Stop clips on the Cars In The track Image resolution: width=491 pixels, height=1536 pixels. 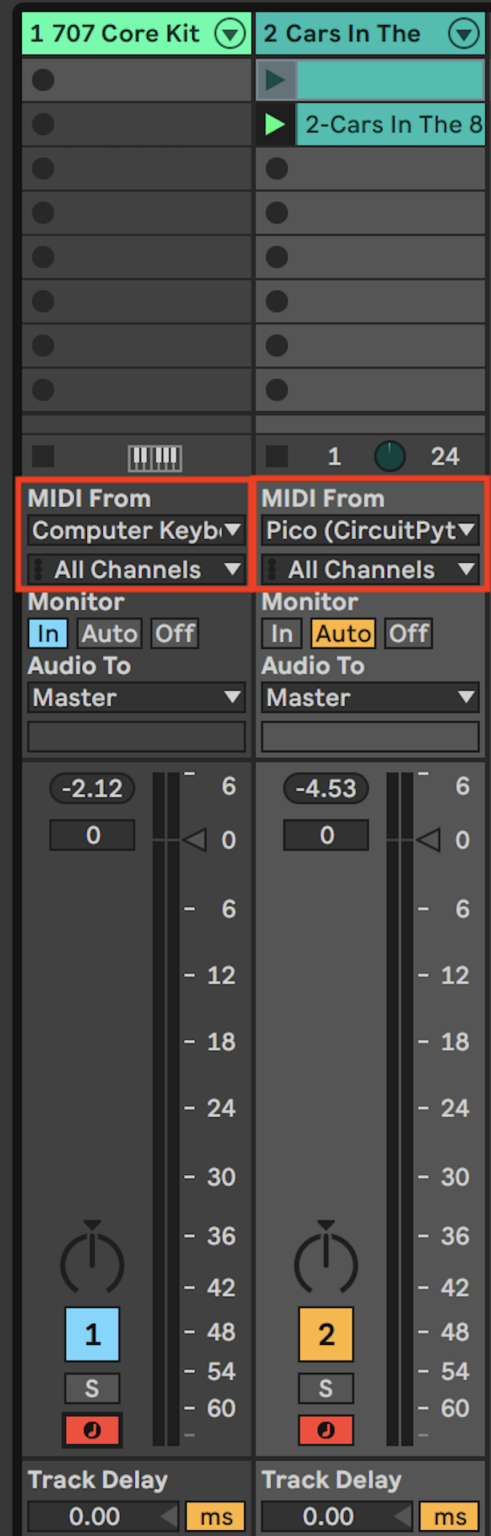point(277,457)
